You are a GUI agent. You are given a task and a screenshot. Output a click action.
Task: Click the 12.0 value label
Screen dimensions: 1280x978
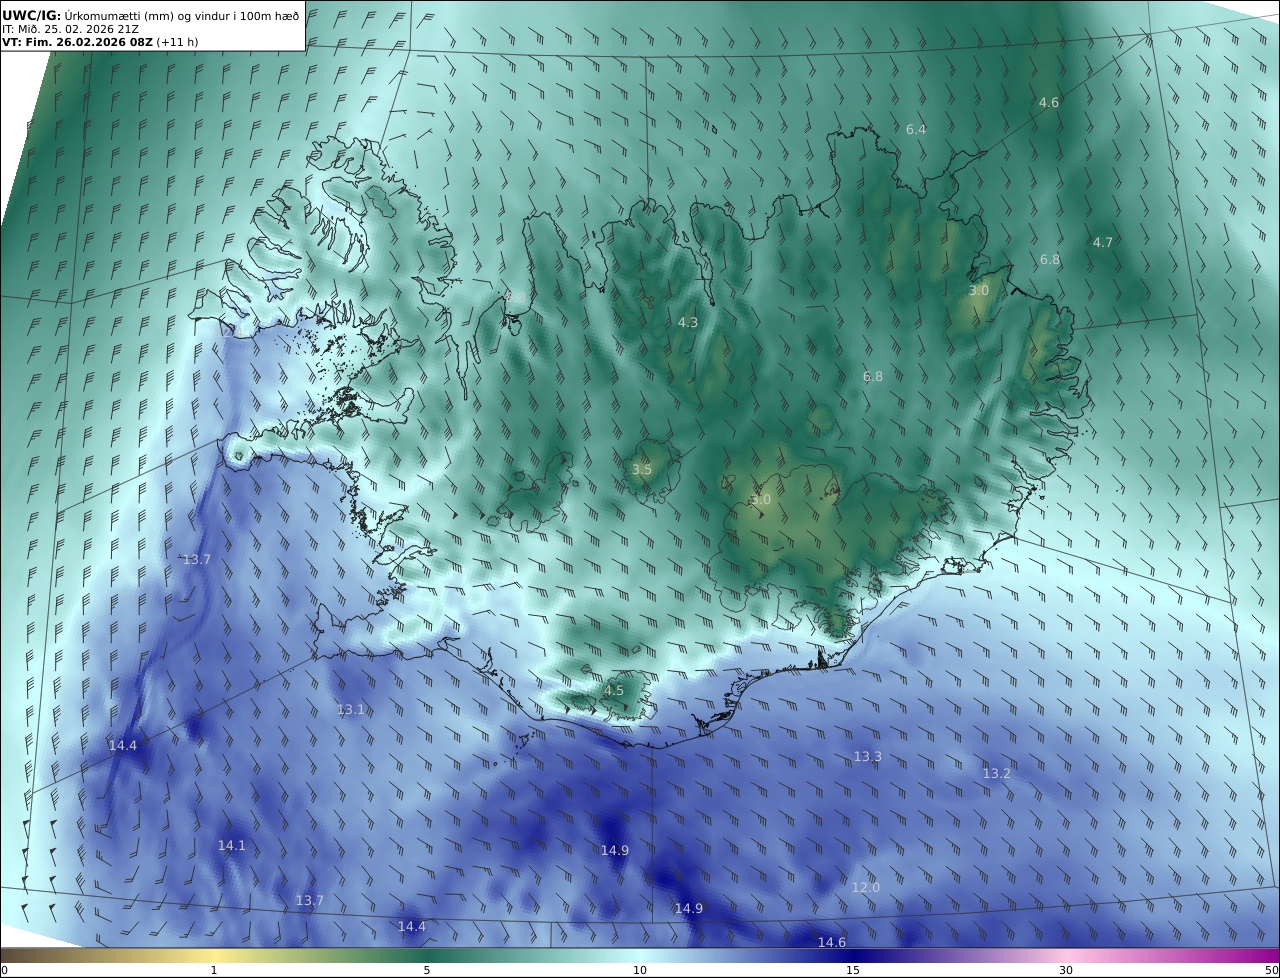pyautogui.click(x=865, y=887)
